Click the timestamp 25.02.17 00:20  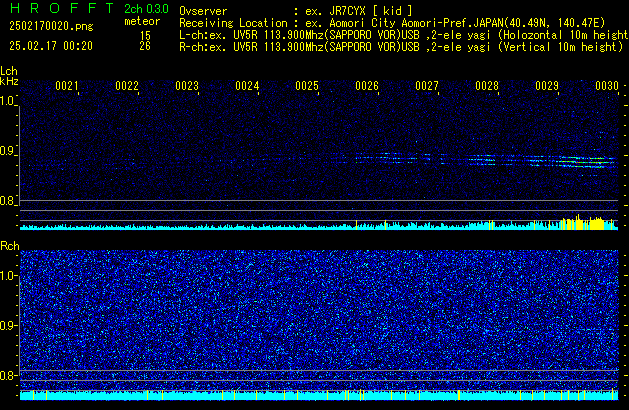pyautogui.click(x=51, y=46)
